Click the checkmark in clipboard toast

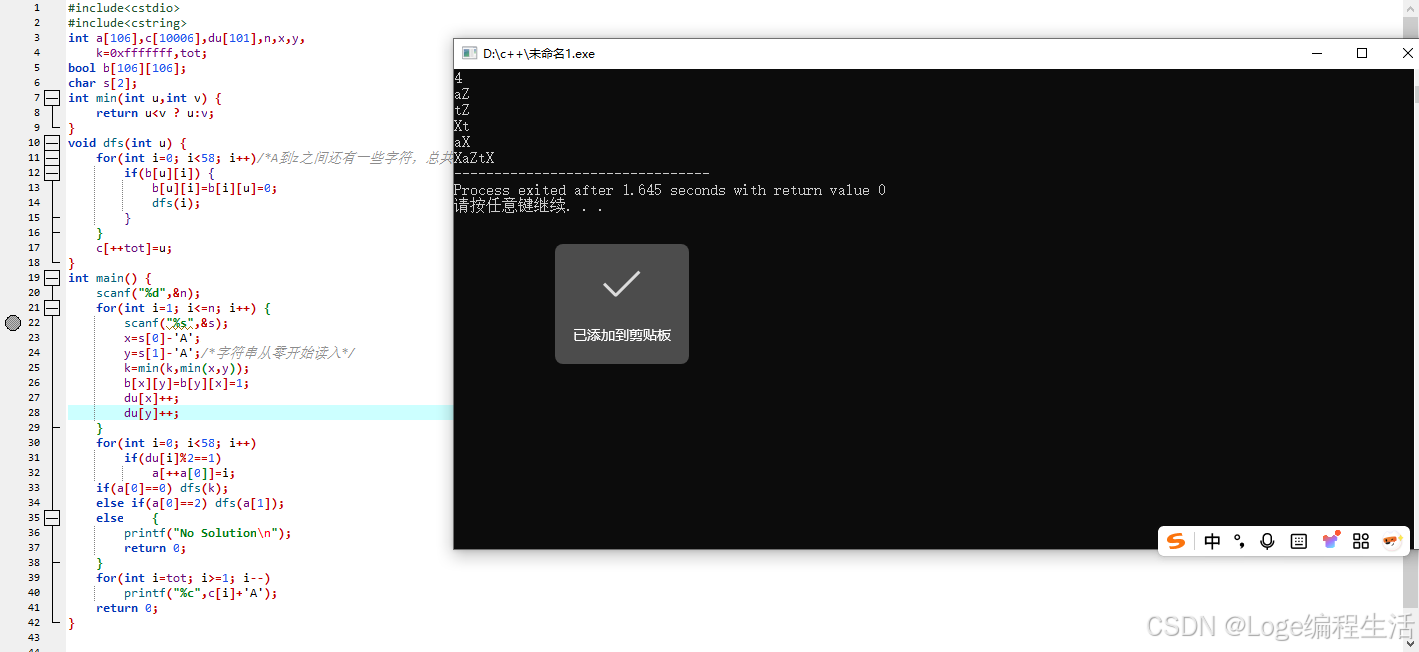point(621,285)
